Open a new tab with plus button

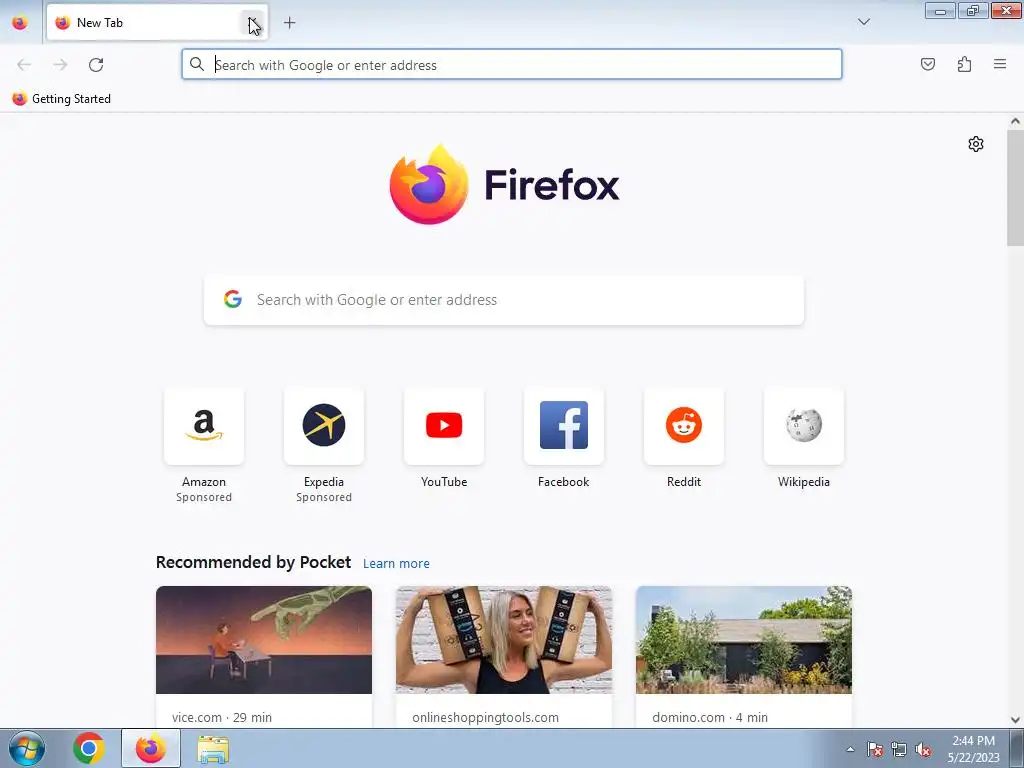[289, 23]
